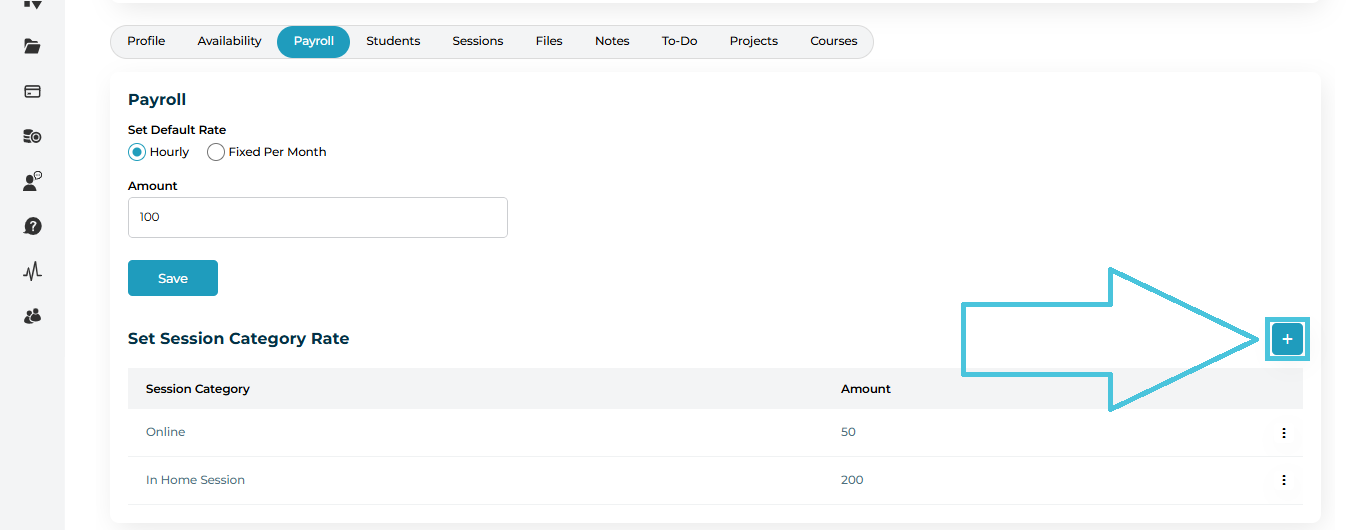Viewport: 1366px width, 530px height.
Task: Go to the Sessions tab
Action: coord(477,41)
